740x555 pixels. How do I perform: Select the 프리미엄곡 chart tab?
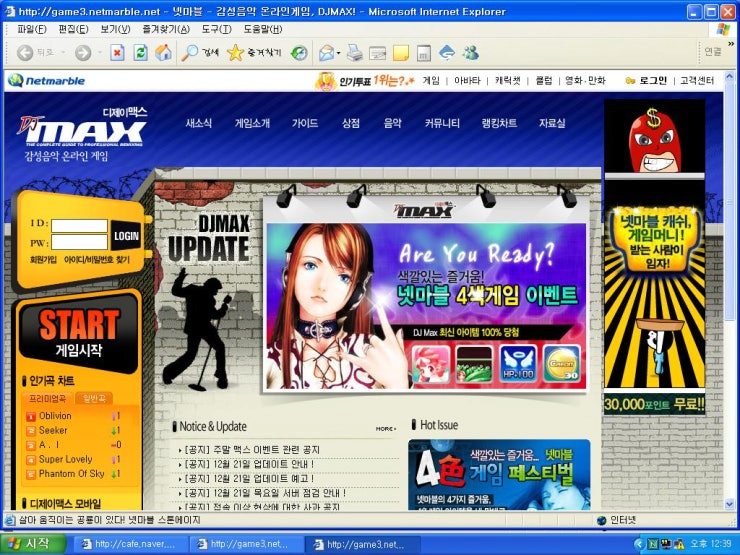(47, 399)
